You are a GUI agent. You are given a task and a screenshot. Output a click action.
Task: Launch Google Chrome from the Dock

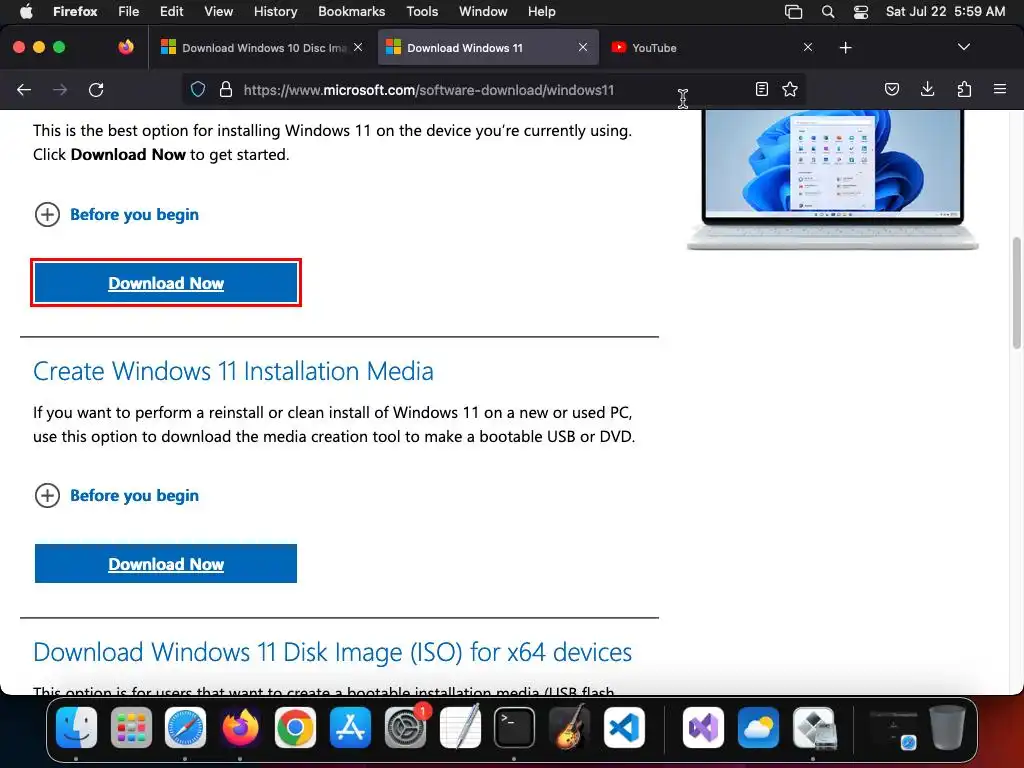295,727
